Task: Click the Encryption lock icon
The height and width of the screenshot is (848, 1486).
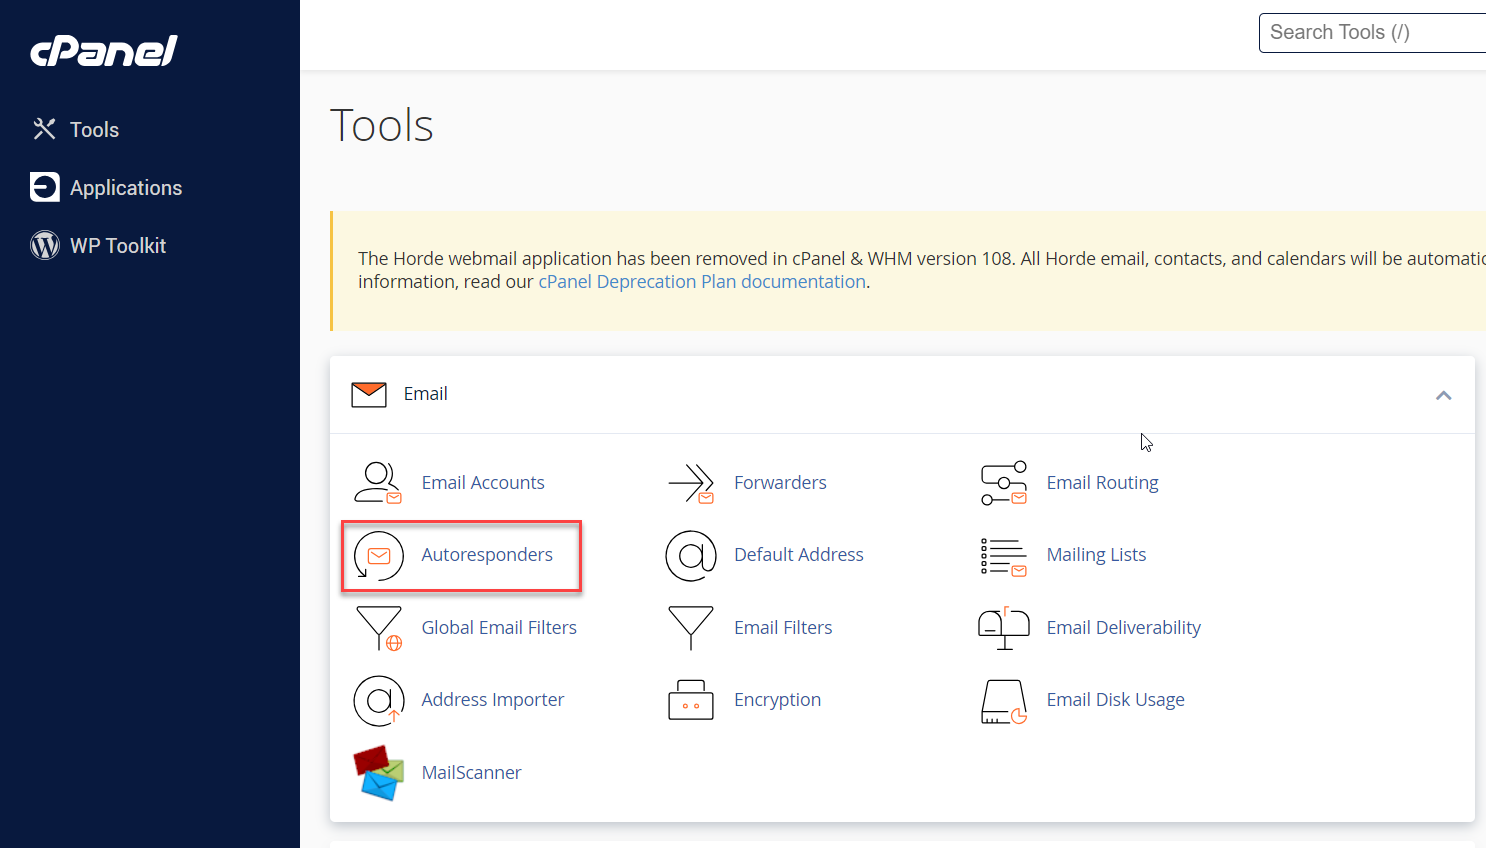Action: [x=691, y=700]
